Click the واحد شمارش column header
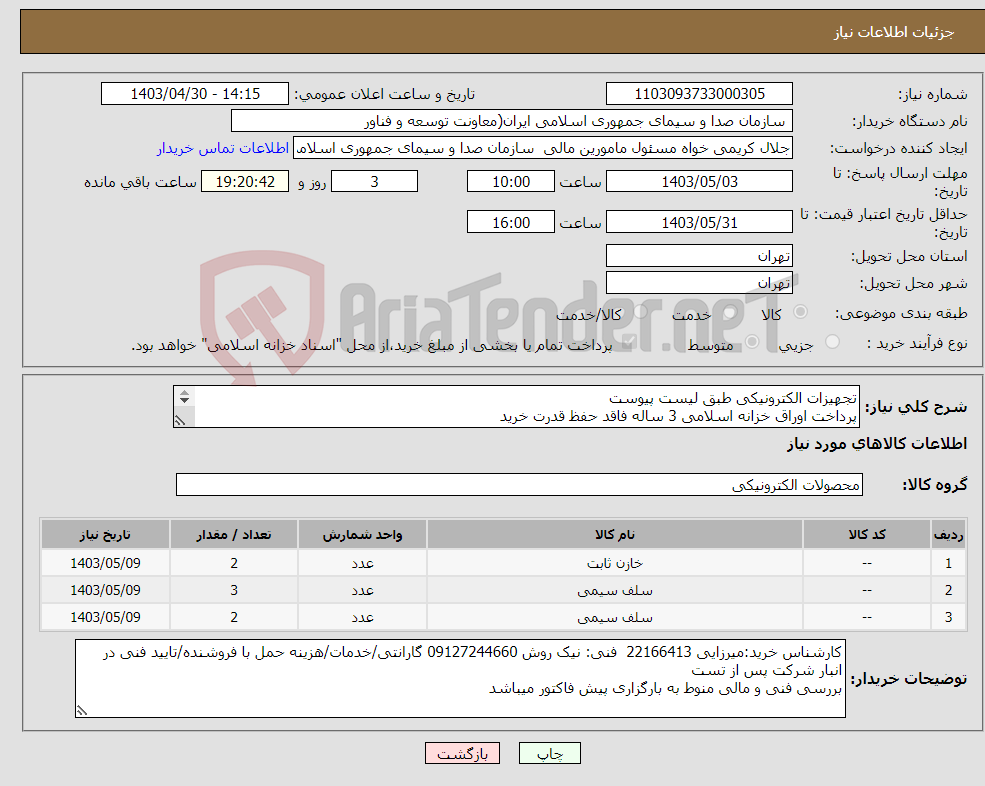 (x=362, y=535)
